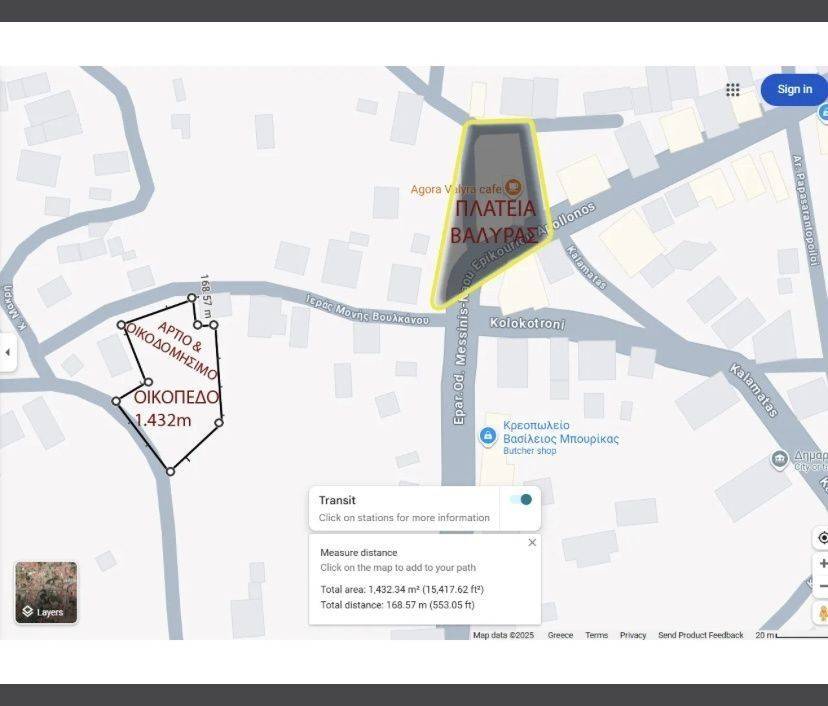
Task: Open the Privacy link
Action: [x=633, y=635]
